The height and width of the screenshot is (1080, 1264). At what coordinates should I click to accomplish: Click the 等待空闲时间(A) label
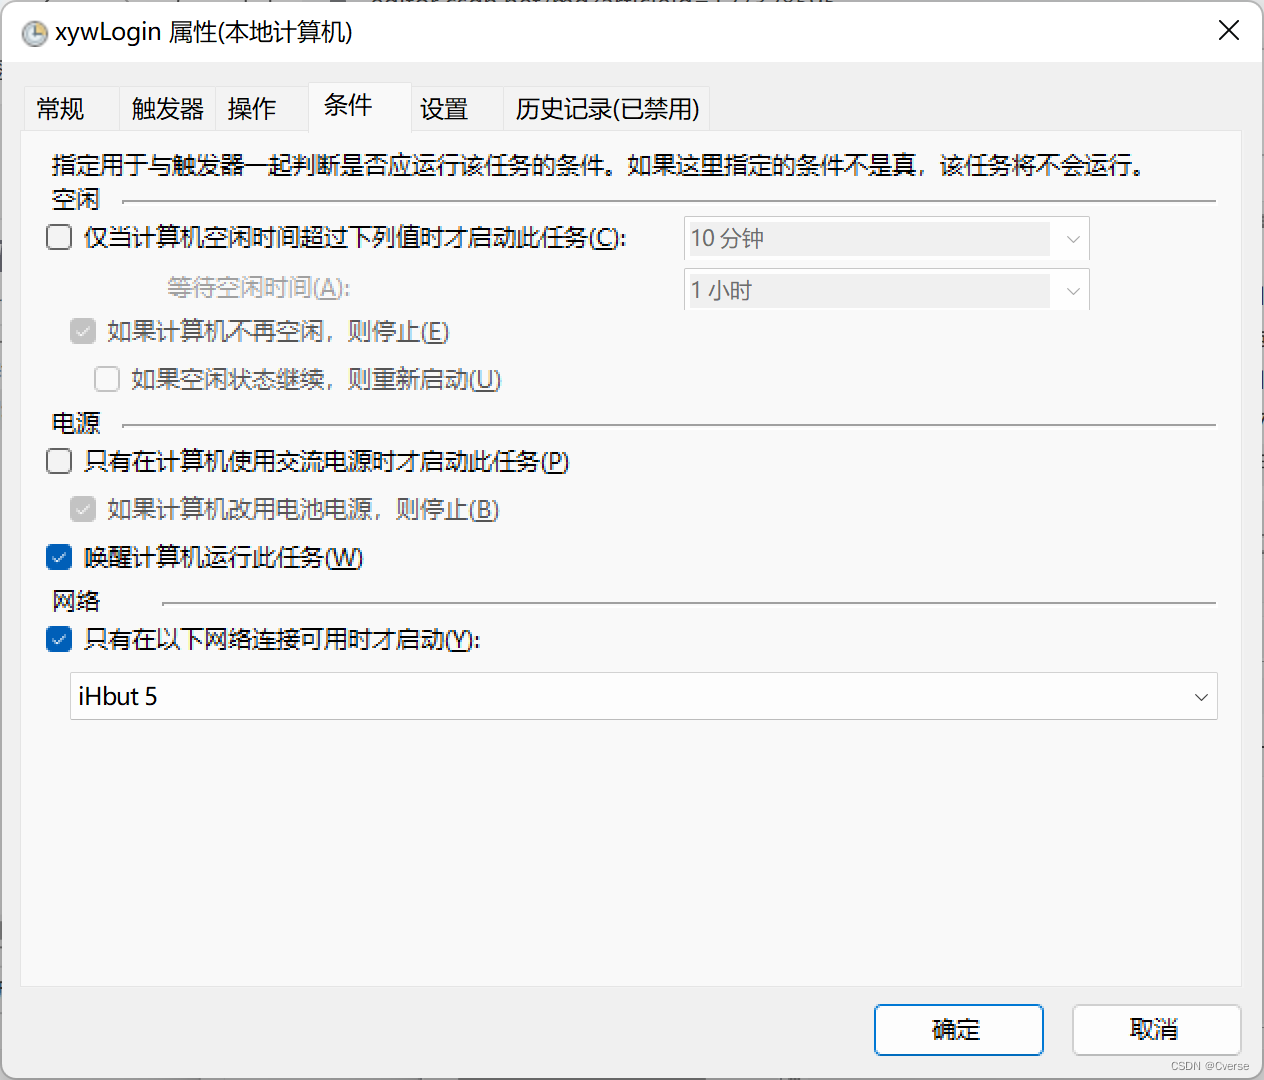(x=258, y=288)
